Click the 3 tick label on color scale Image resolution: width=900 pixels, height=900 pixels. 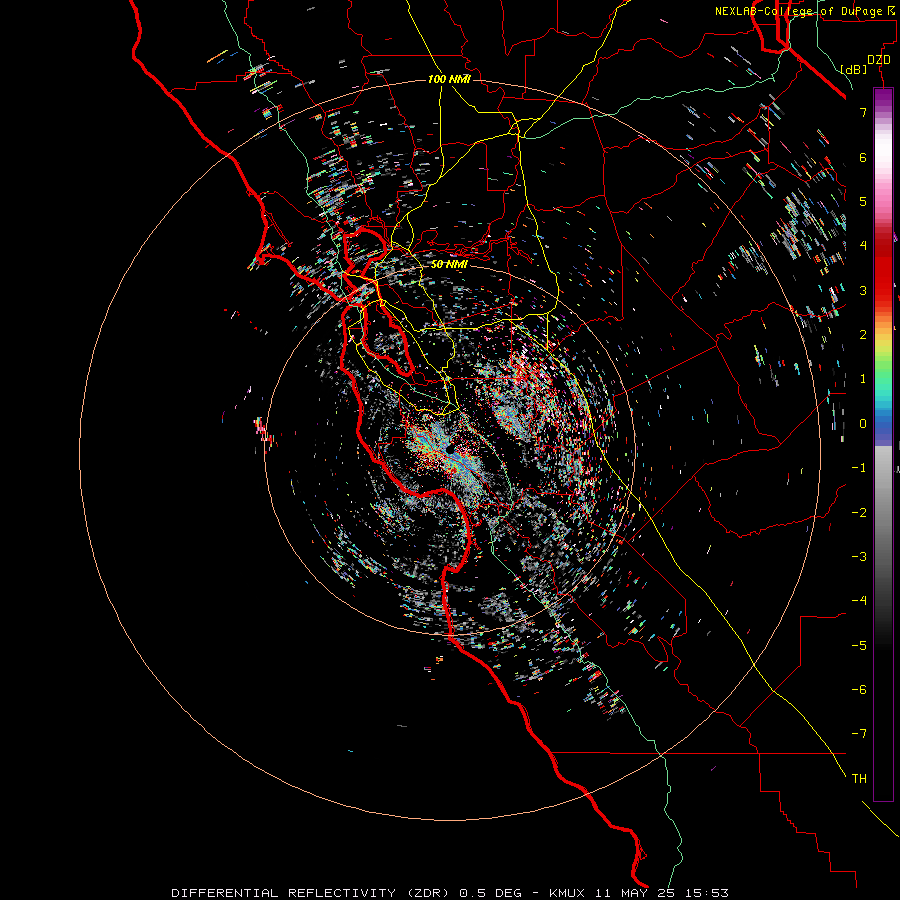click(x=863, y=290)
